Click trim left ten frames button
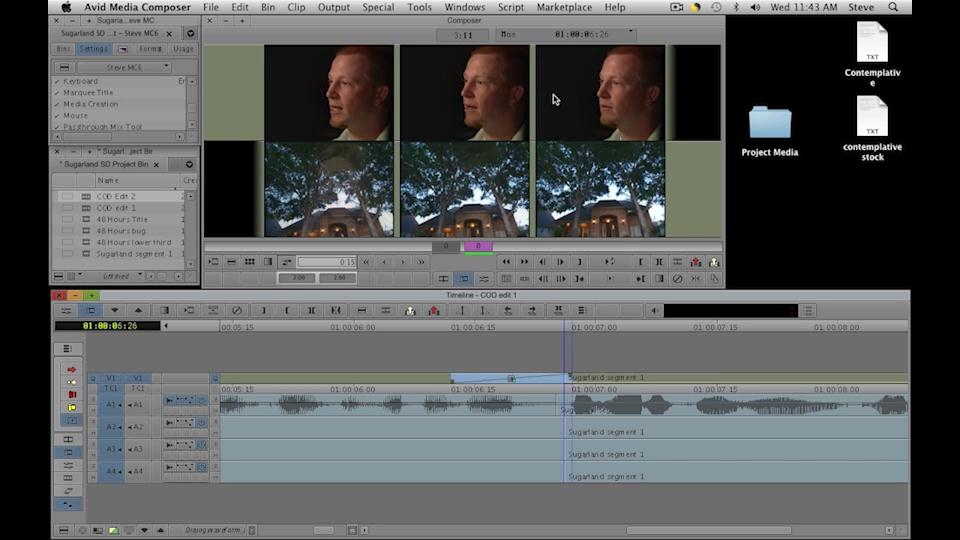This screenshot has height=540, width=960. (366, 262)
